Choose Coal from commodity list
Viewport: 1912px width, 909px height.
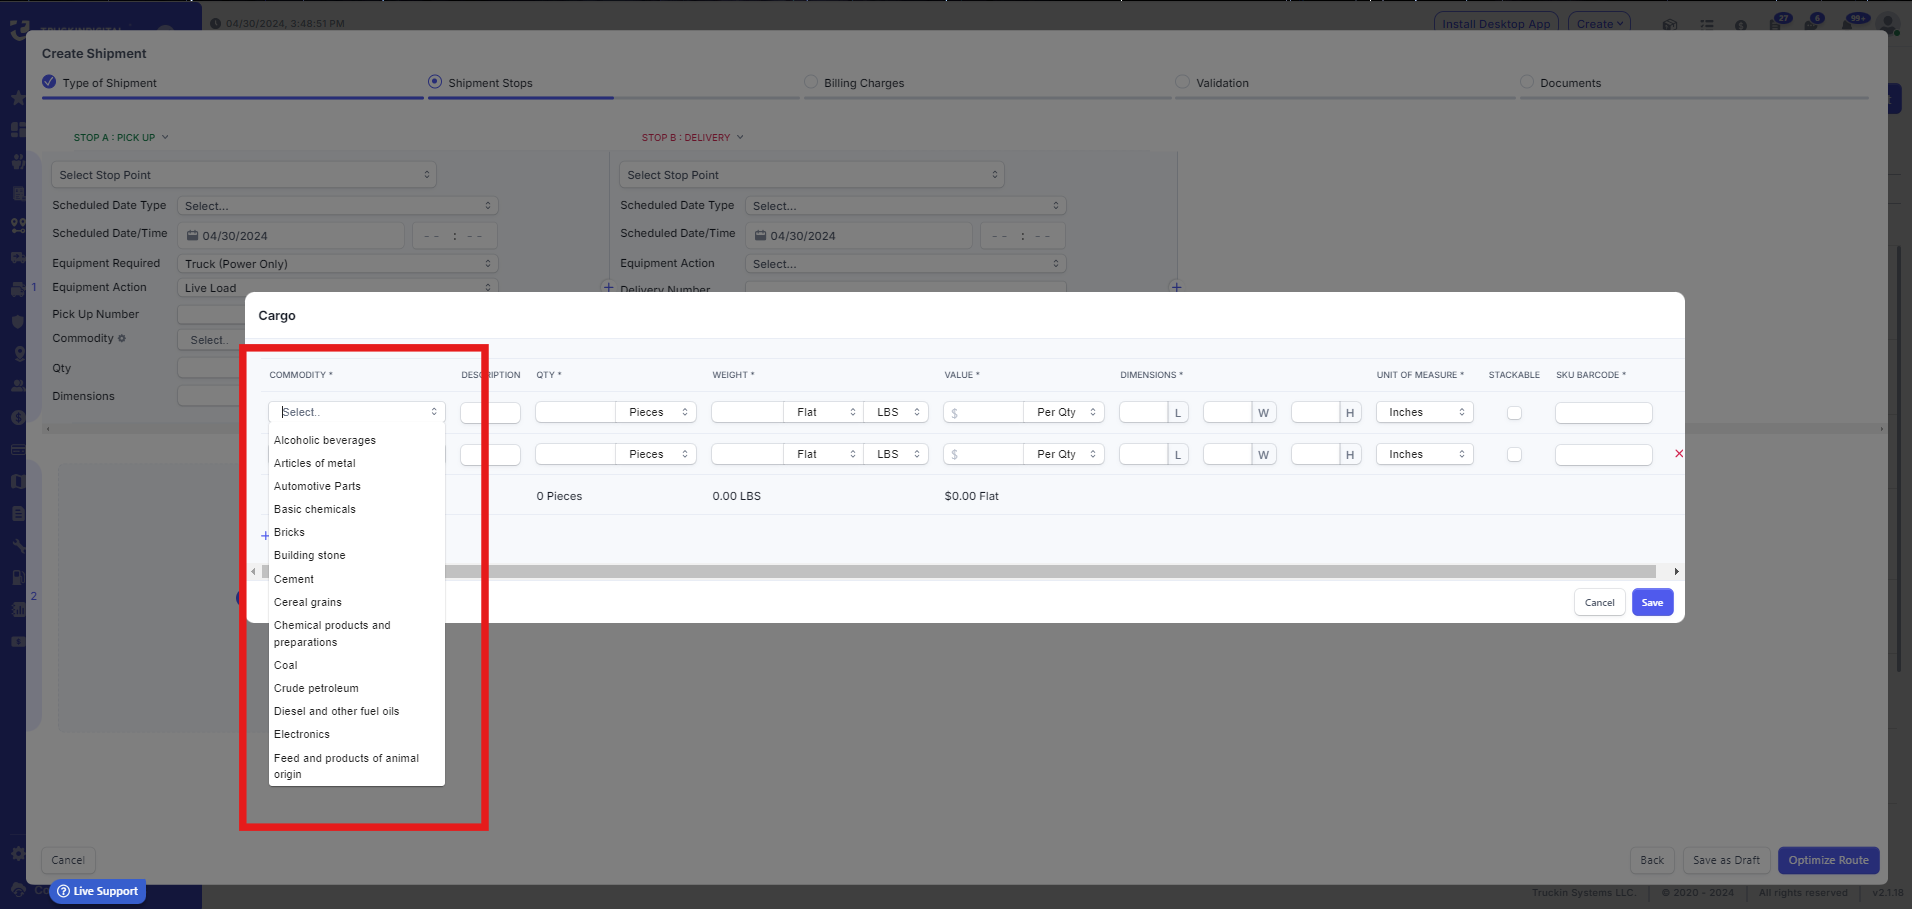pyautogui.click(x=286, y=665)
